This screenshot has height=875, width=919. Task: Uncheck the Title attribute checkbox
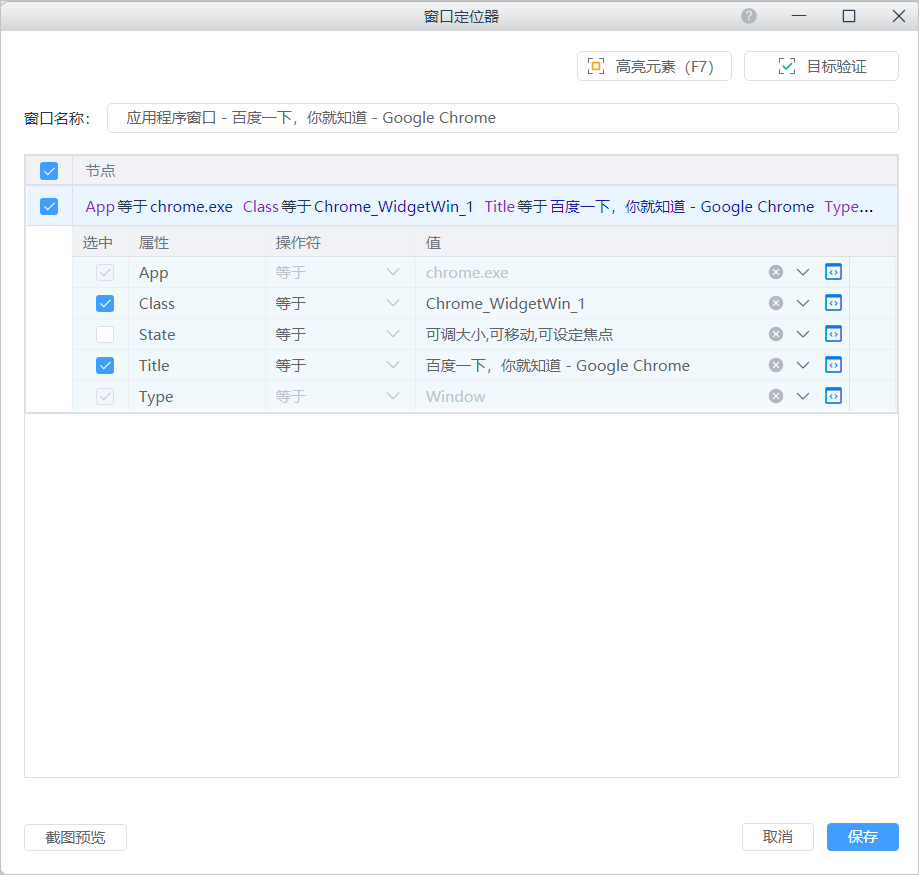point(105,366)
